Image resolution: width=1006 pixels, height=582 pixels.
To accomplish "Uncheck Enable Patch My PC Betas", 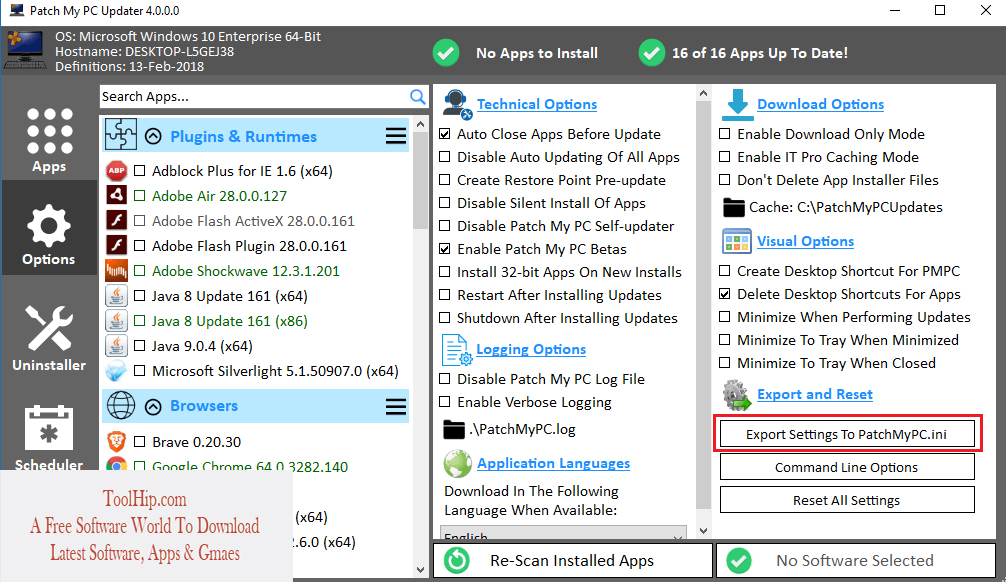I will tap(444, 249).
